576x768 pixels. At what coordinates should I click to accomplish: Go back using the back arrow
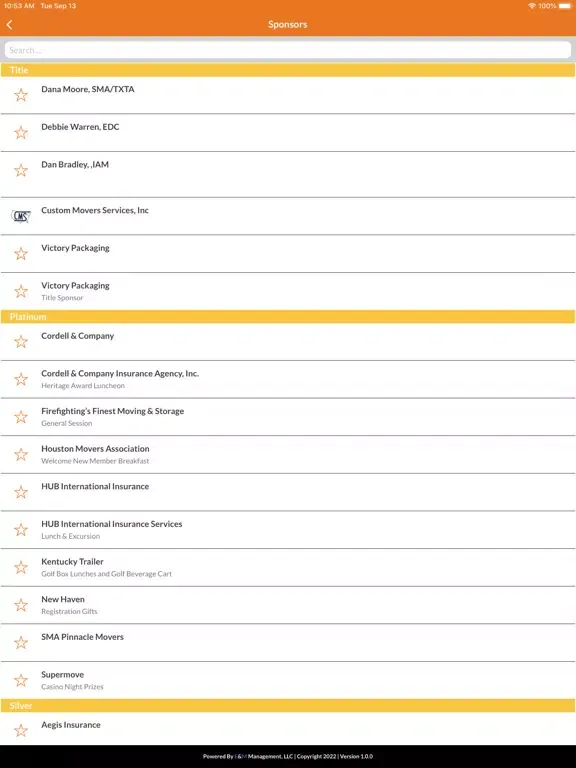click(9, 24)
